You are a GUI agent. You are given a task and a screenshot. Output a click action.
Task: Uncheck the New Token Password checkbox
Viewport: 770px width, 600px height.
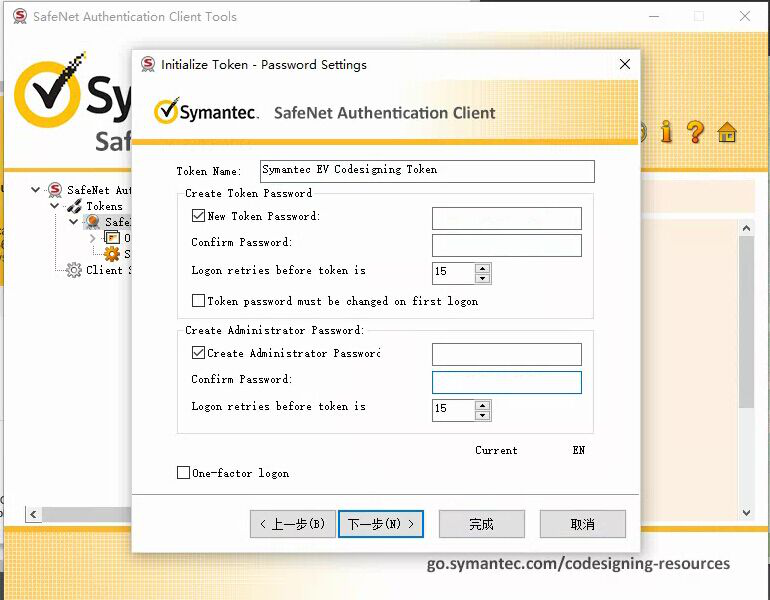pos(198,216)
